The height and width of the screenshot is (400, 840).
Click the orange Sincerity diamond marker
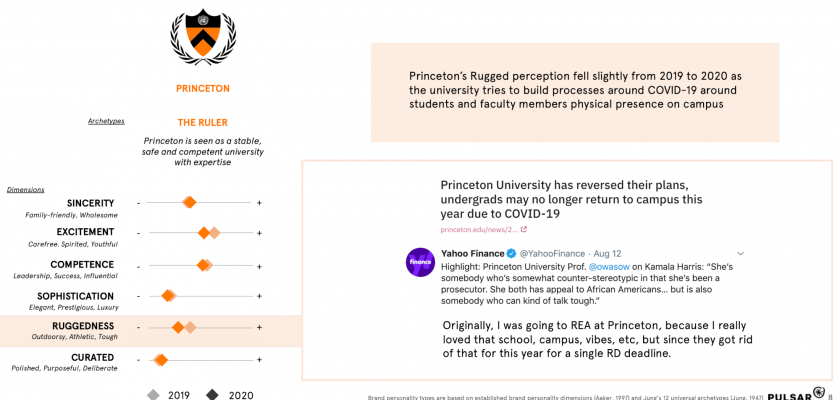189,202
